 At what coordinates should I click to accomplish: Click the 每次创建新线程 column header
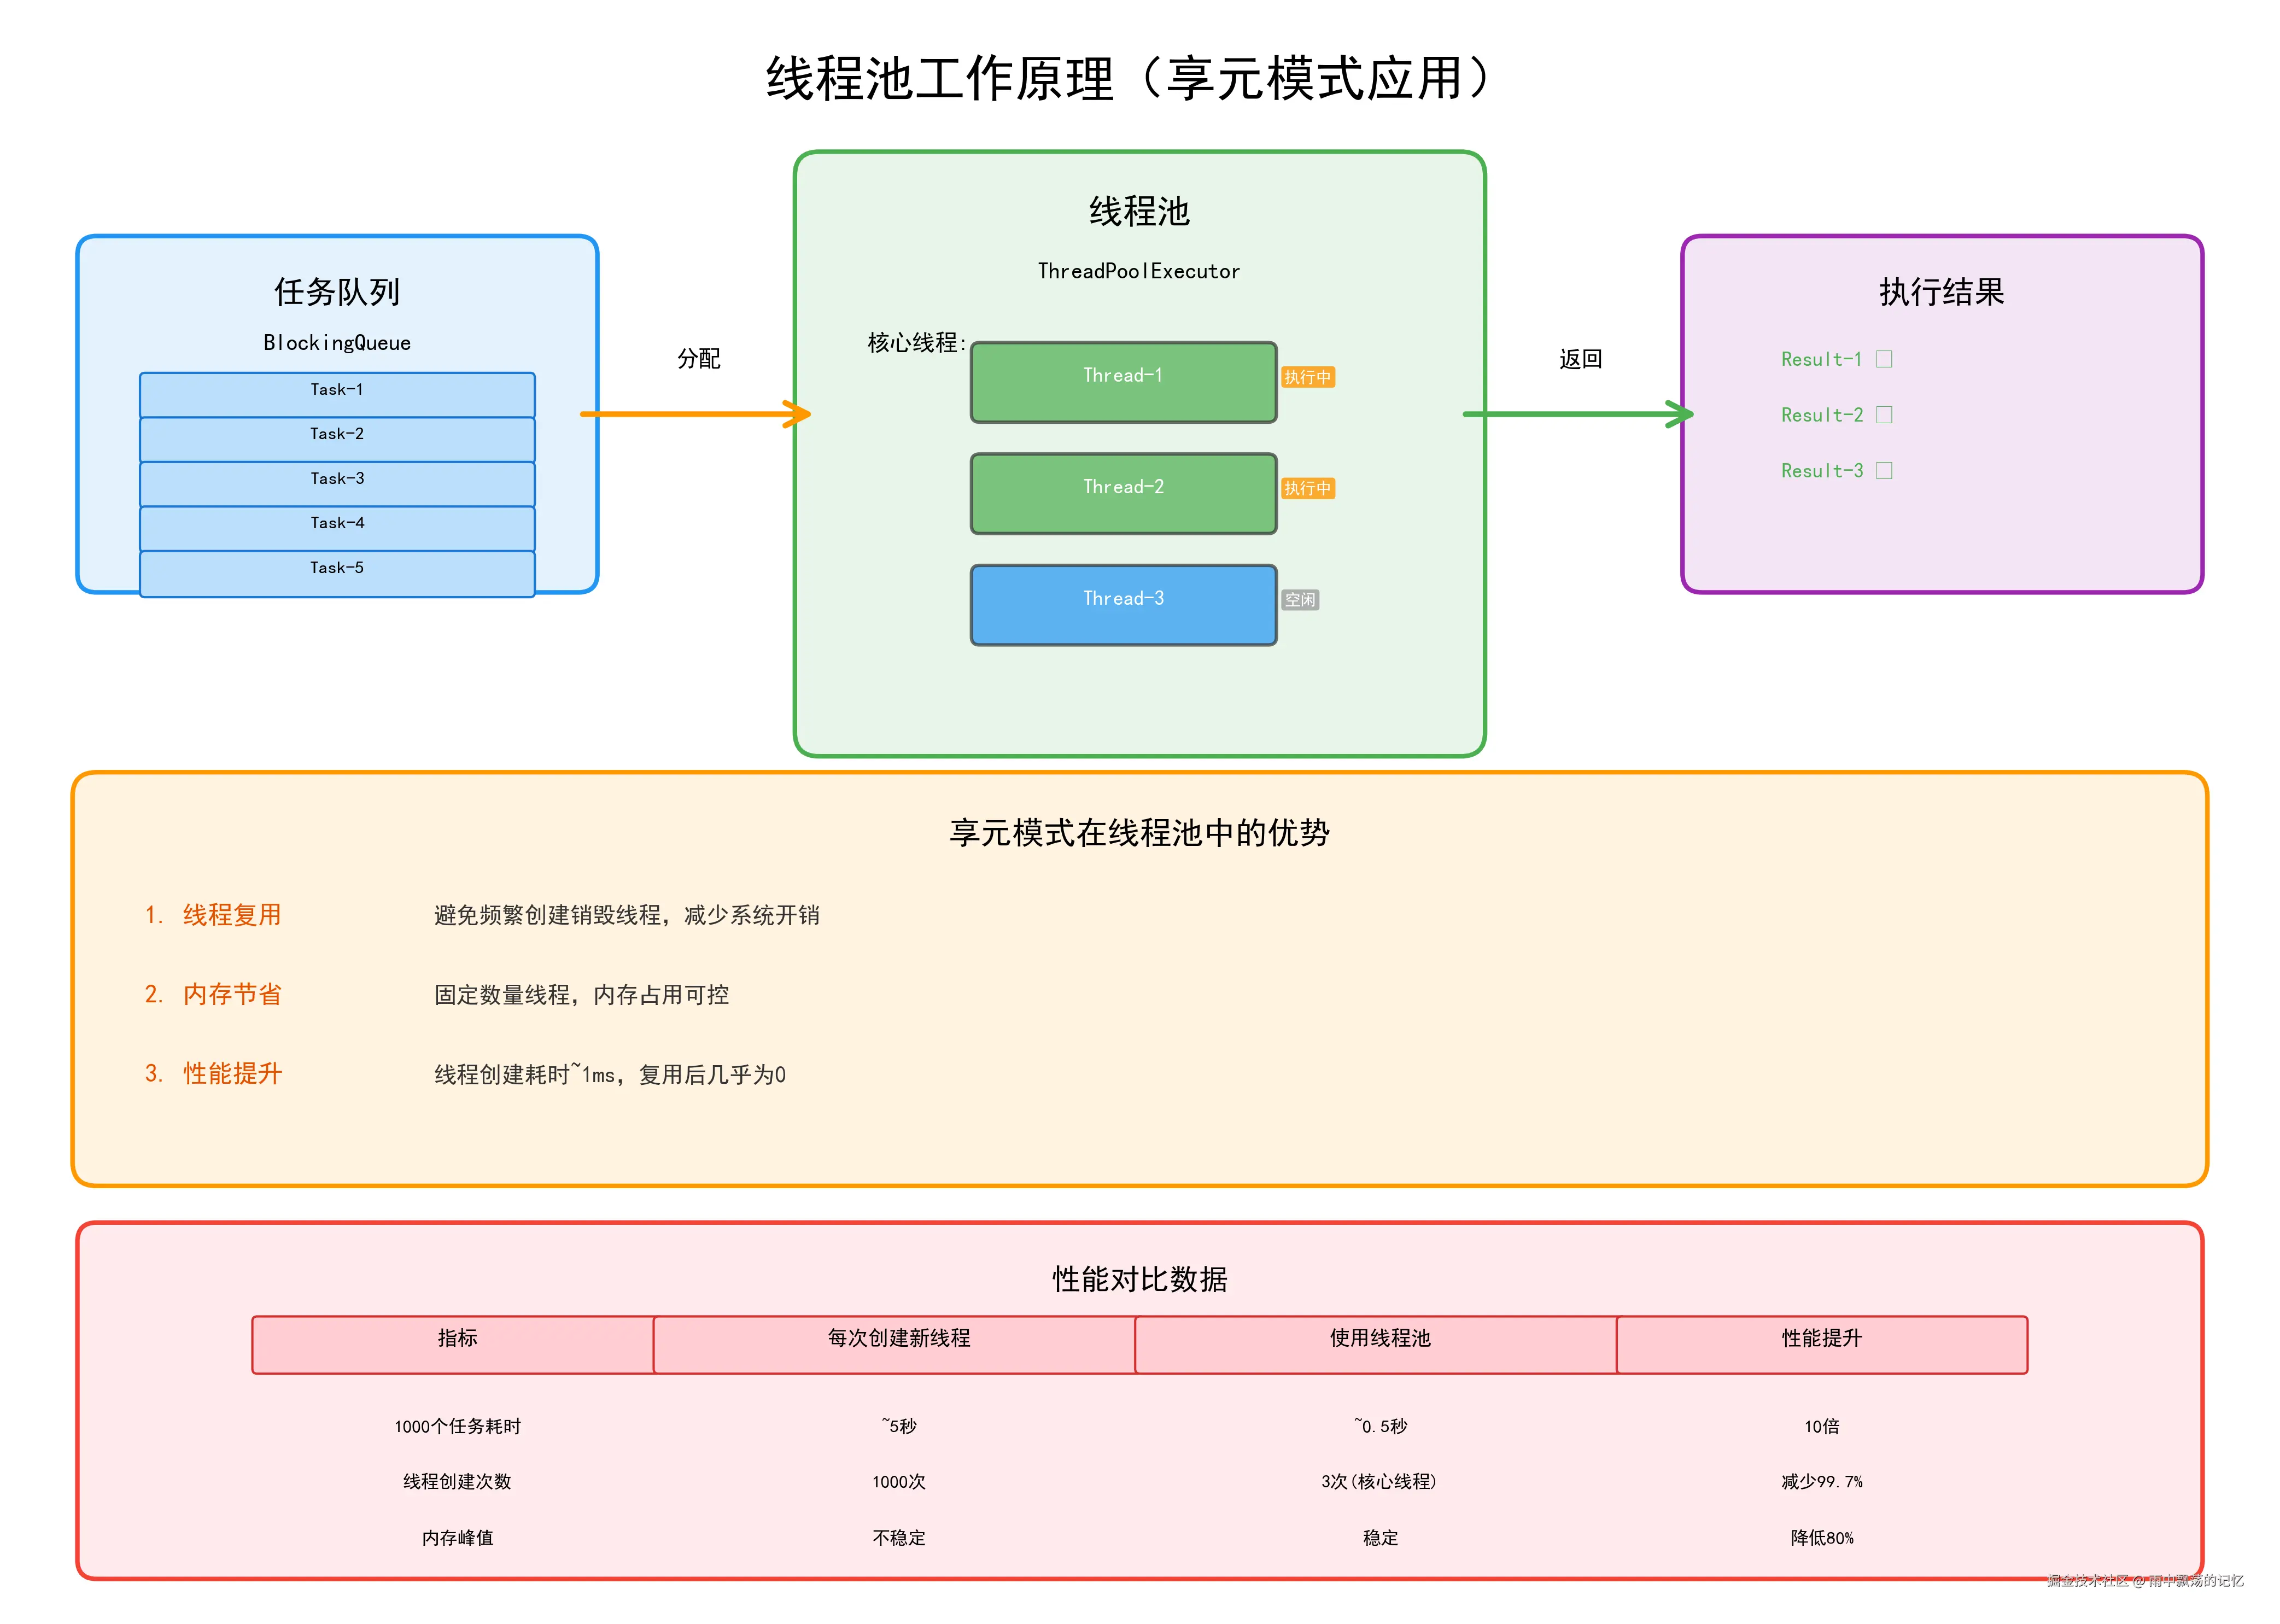click(x=898, y=1344)
